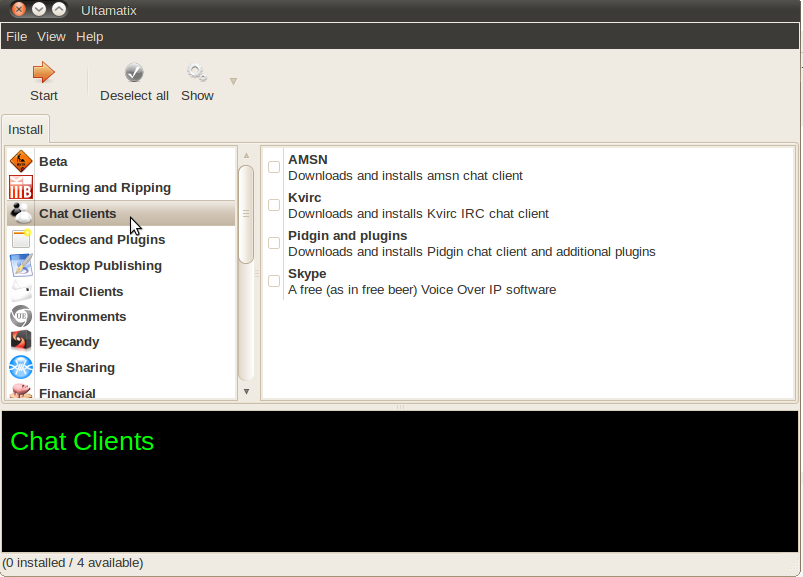Maximize the Ultamatix window
Viewport: 803px width, 577px height.
click(59, 9)
